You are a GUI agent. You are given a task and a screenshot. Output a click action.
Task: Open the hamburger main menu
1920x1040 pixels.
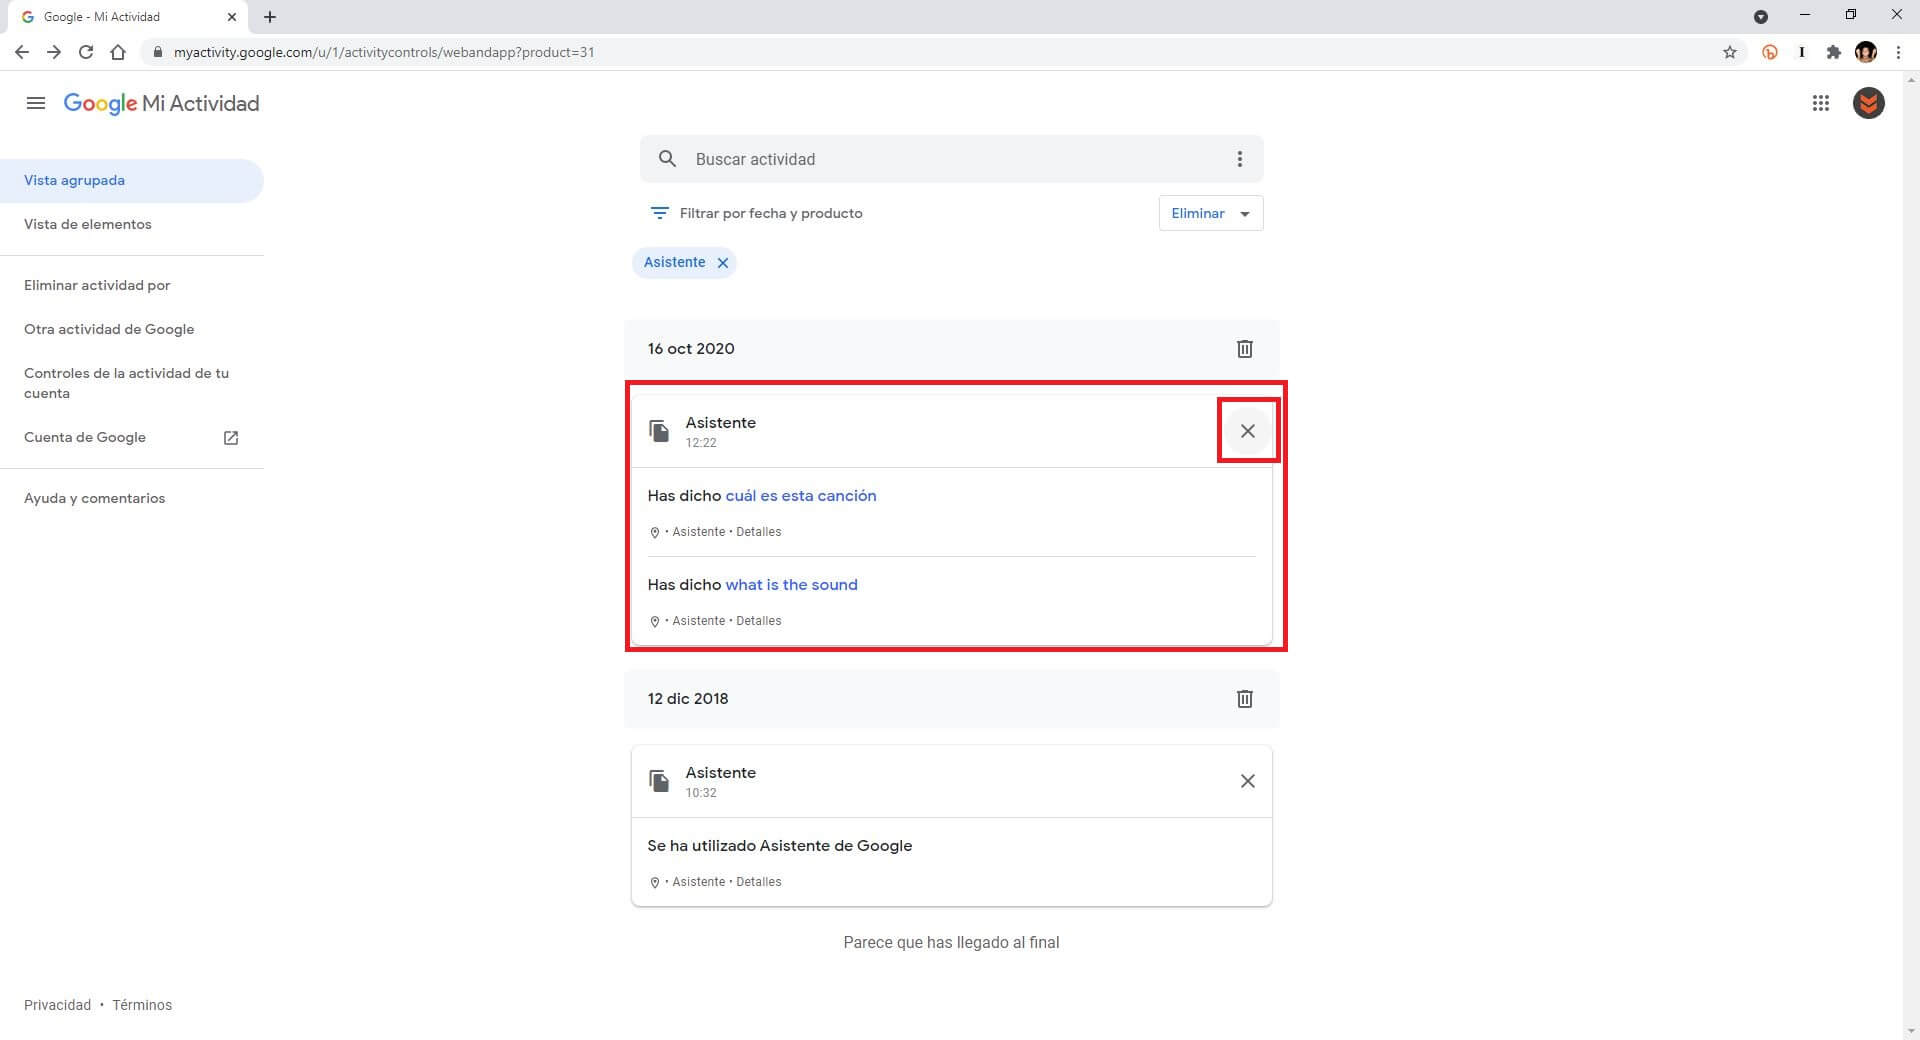coord(36,103)
